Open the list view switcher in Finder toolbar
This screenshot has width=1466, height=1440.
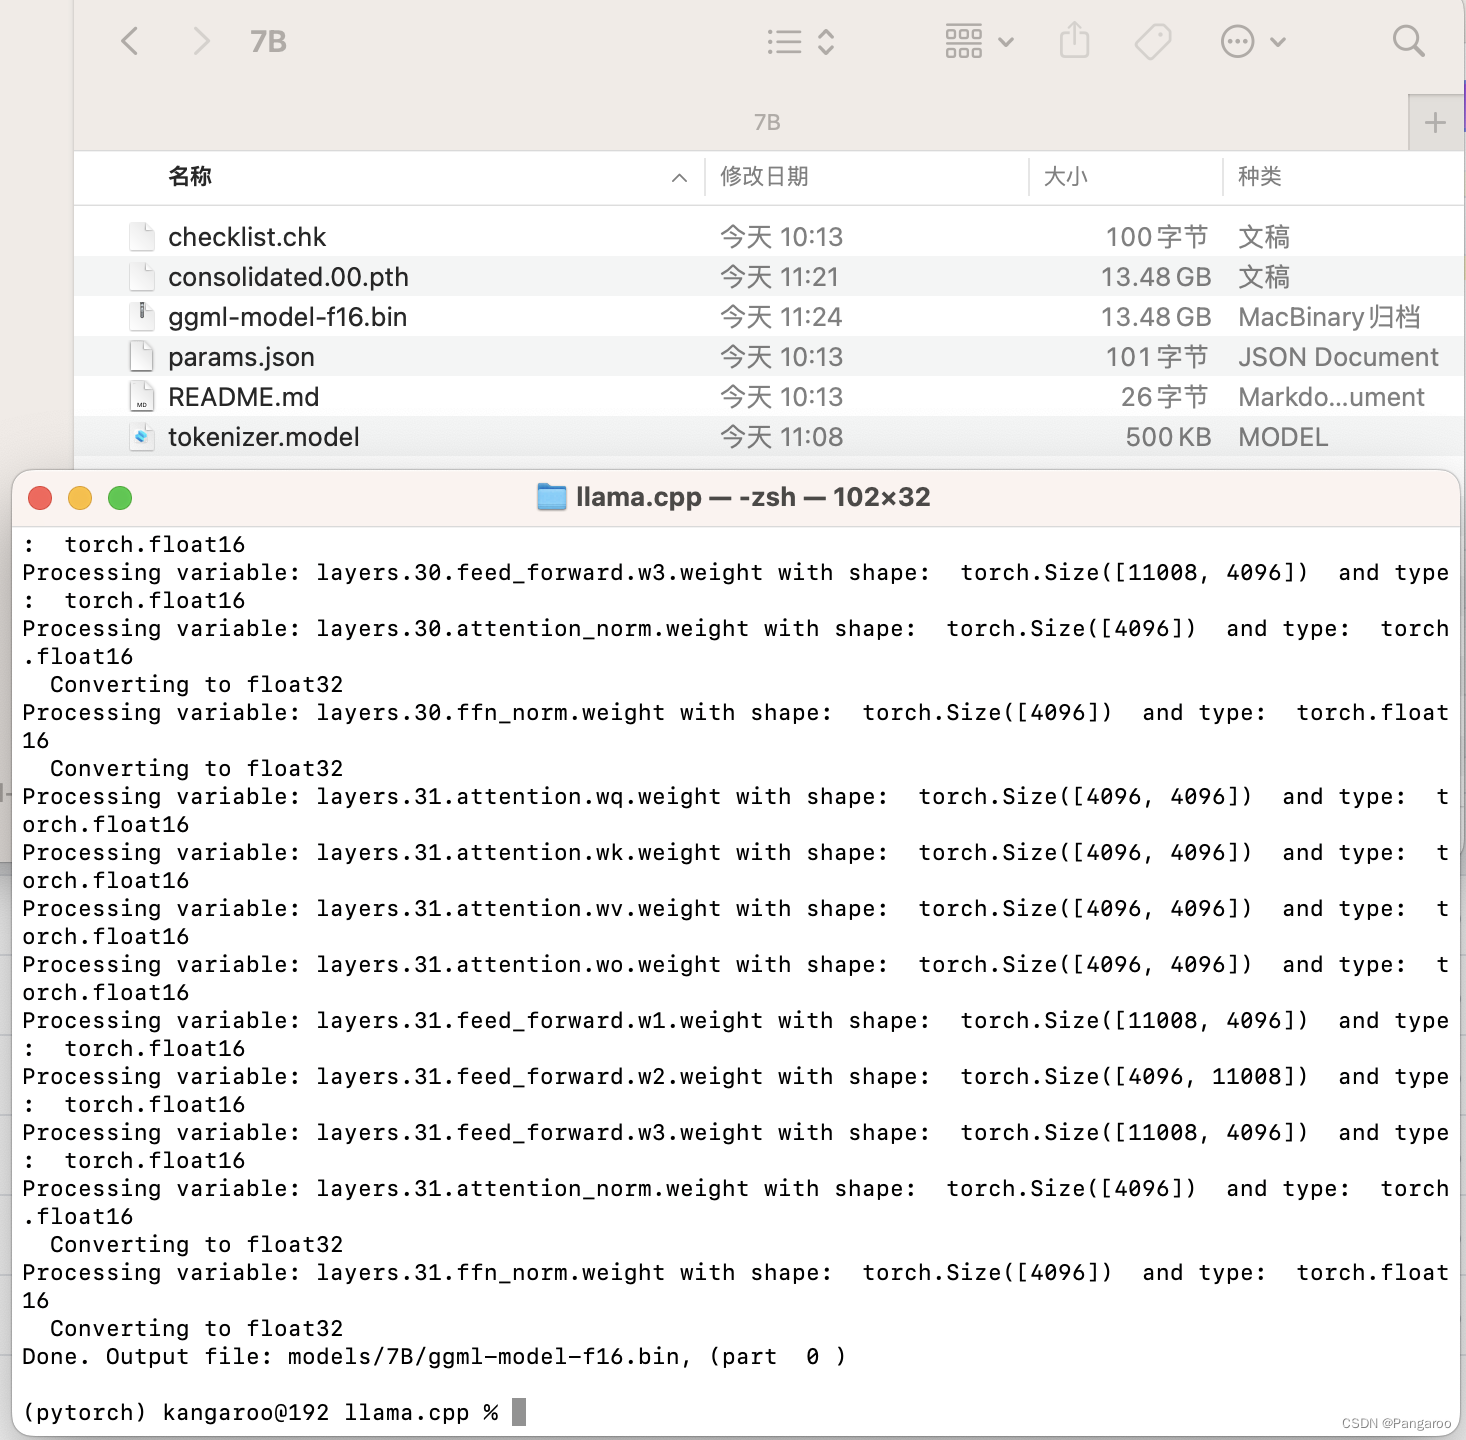coord(801,41)
